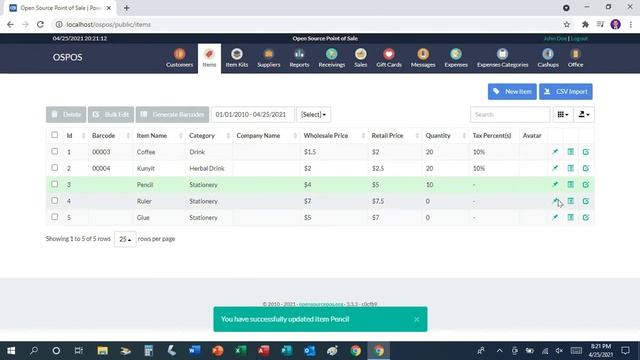The height and width of the screenshot is (360, 640).
Task: Select the Glue row checkbox
Action: (55, 217)
